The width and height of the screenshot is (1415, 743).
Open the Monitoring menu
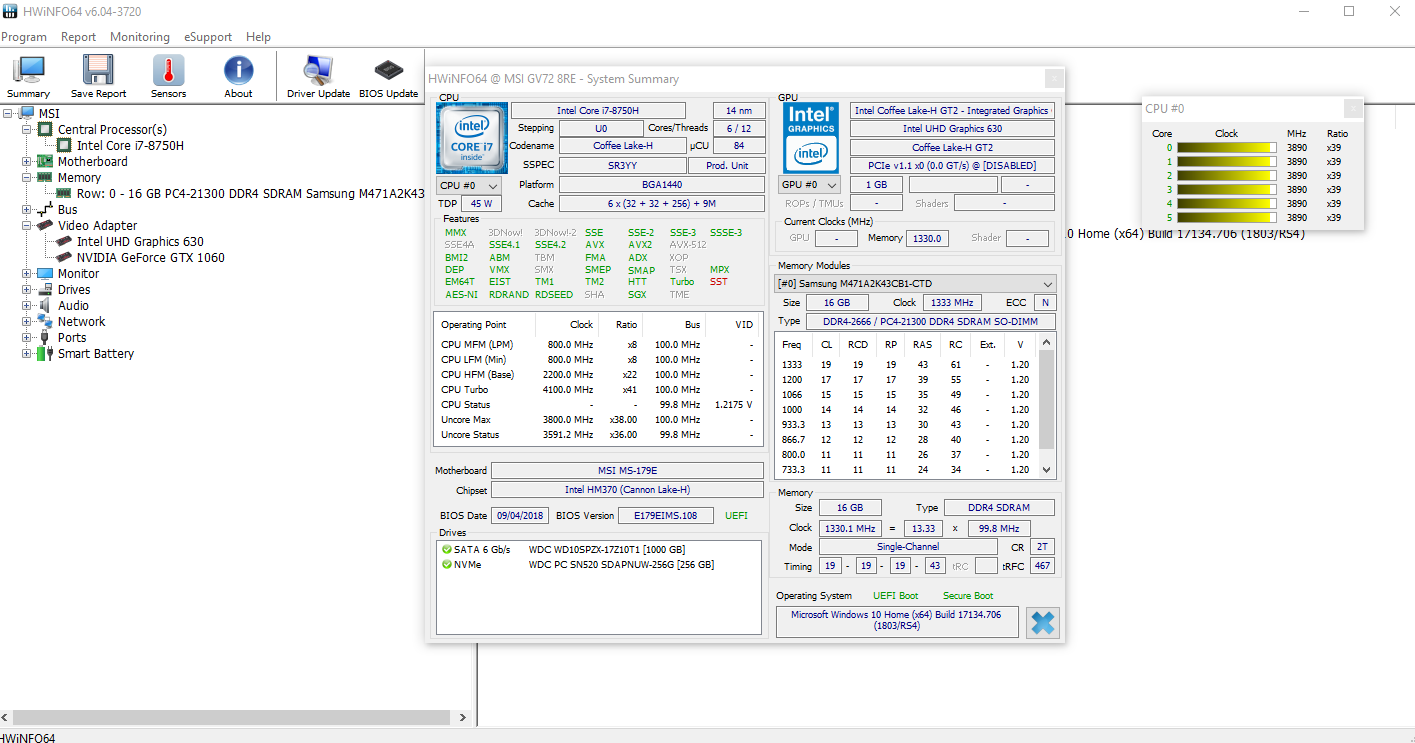point(140,37)
